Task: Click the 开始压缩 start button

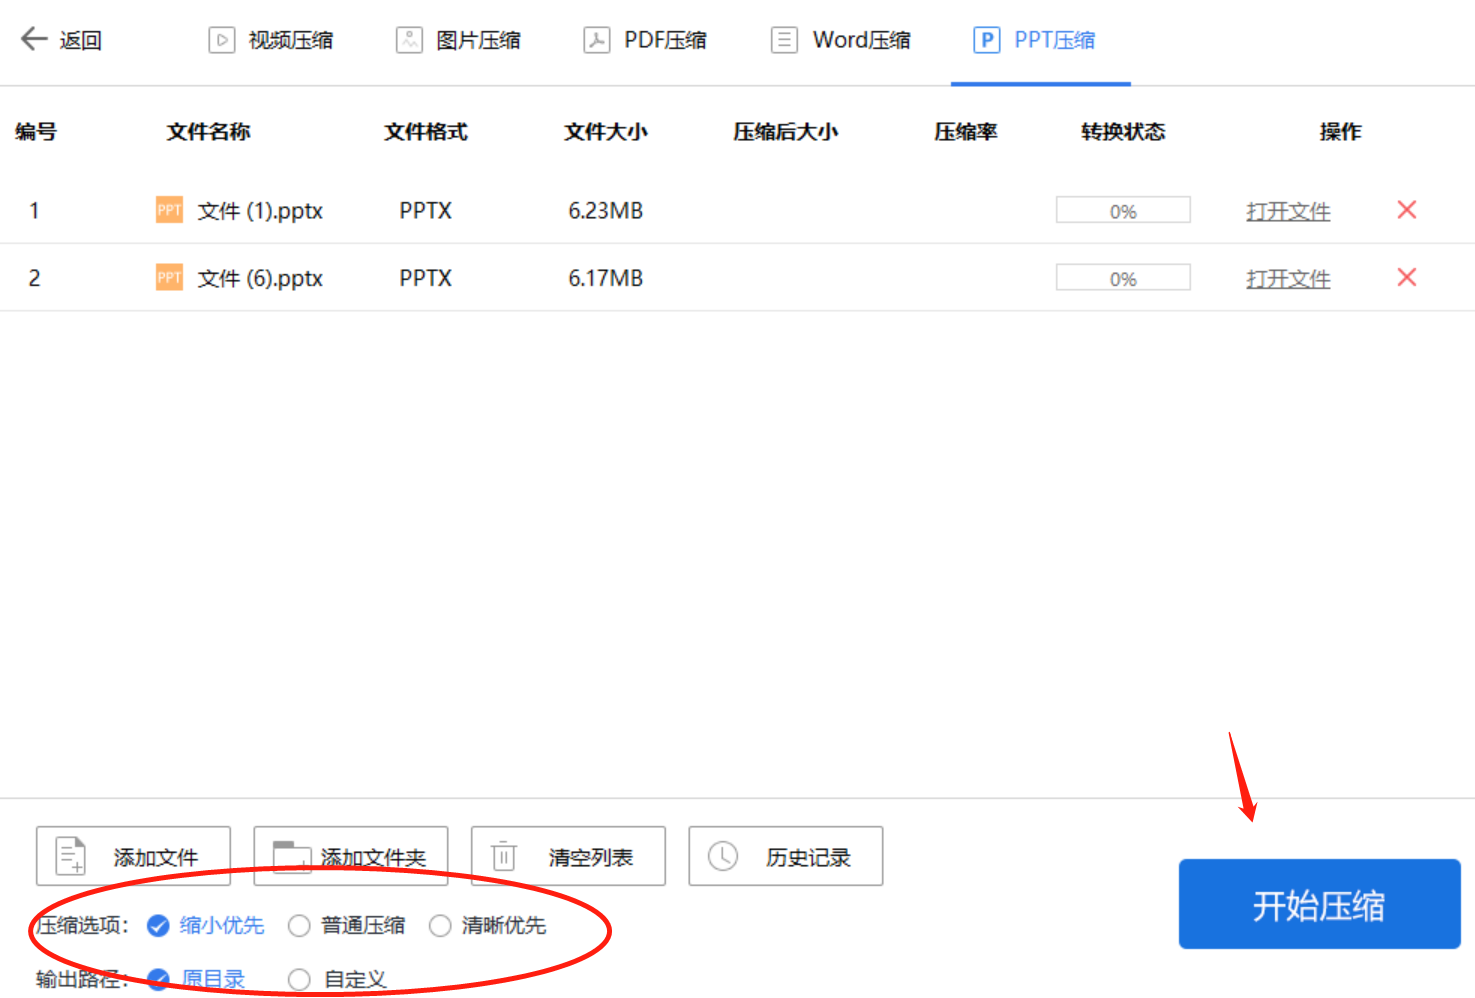Action: click(1319, 904)
